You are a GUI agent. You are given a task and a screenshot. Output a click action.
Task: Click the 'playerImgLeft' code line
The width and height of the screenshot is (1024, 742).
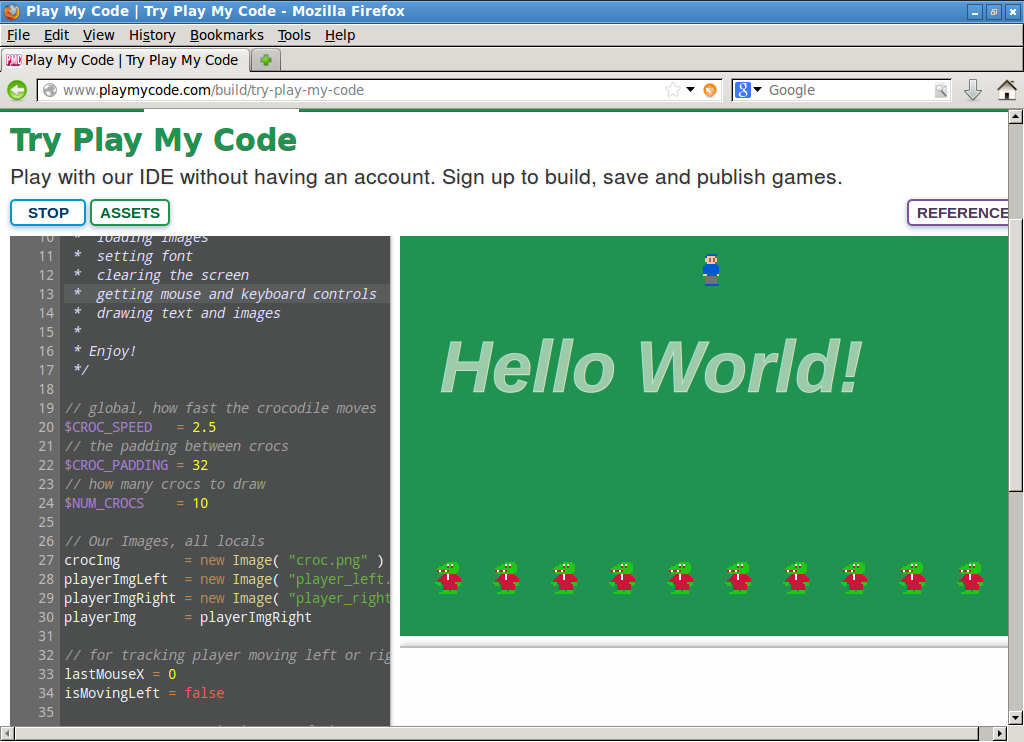(x=227, y=579)
